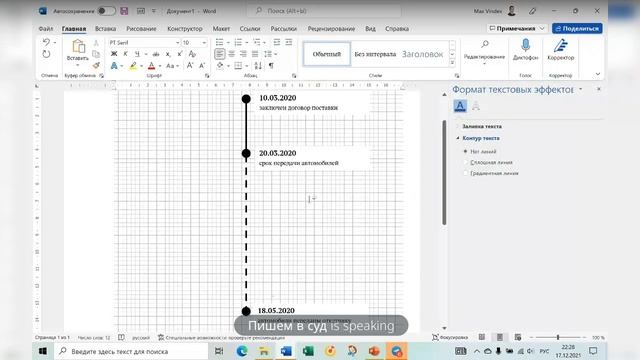Open numbered list dropdown arrow
The height and width of the screenshot is (360, 640).
(247, 42)
